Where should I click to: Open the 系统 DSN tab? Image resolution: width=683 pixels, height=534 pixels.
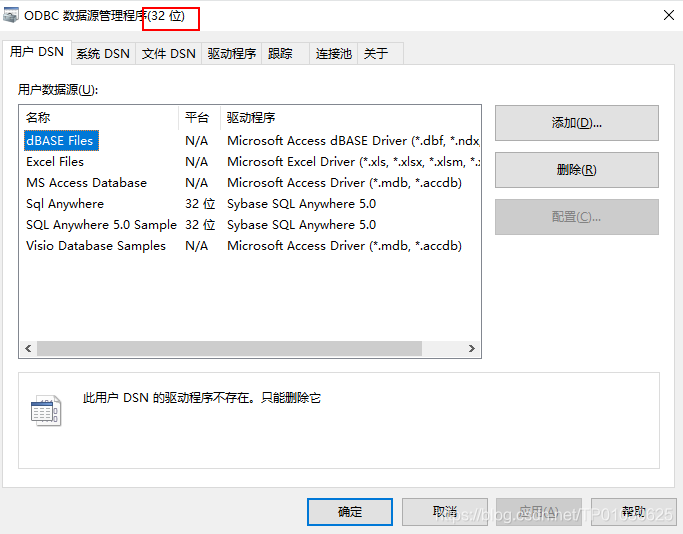[103, 54]
